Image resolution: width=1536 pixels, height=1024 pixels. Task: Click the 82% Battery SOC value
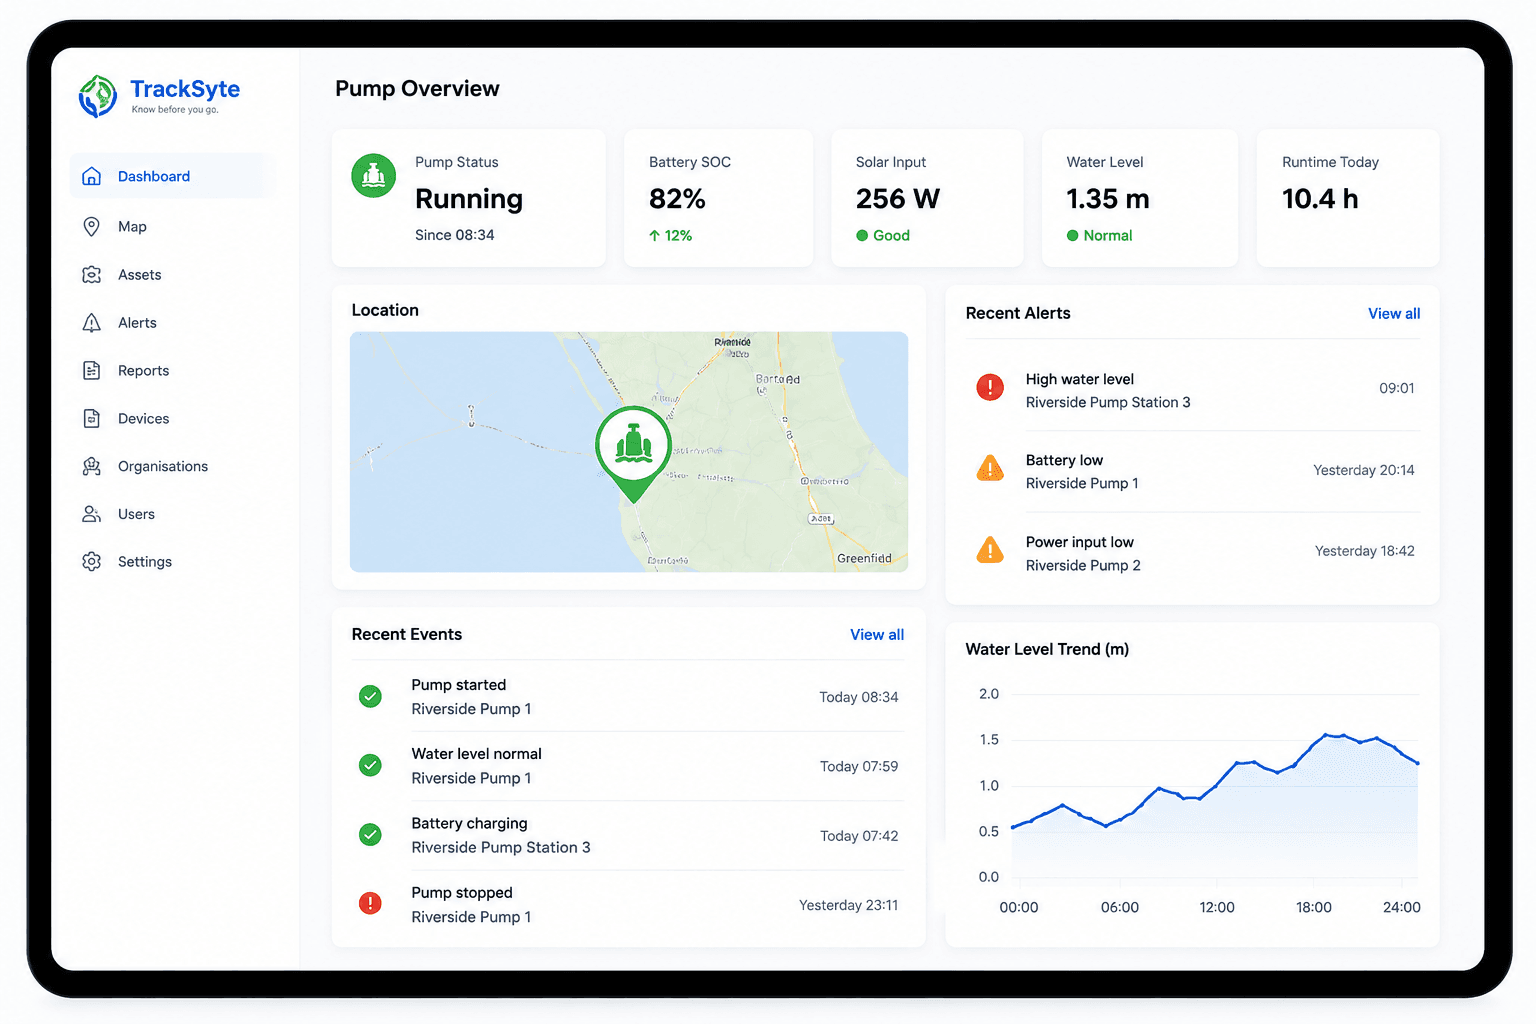click(x=677, y=199)
